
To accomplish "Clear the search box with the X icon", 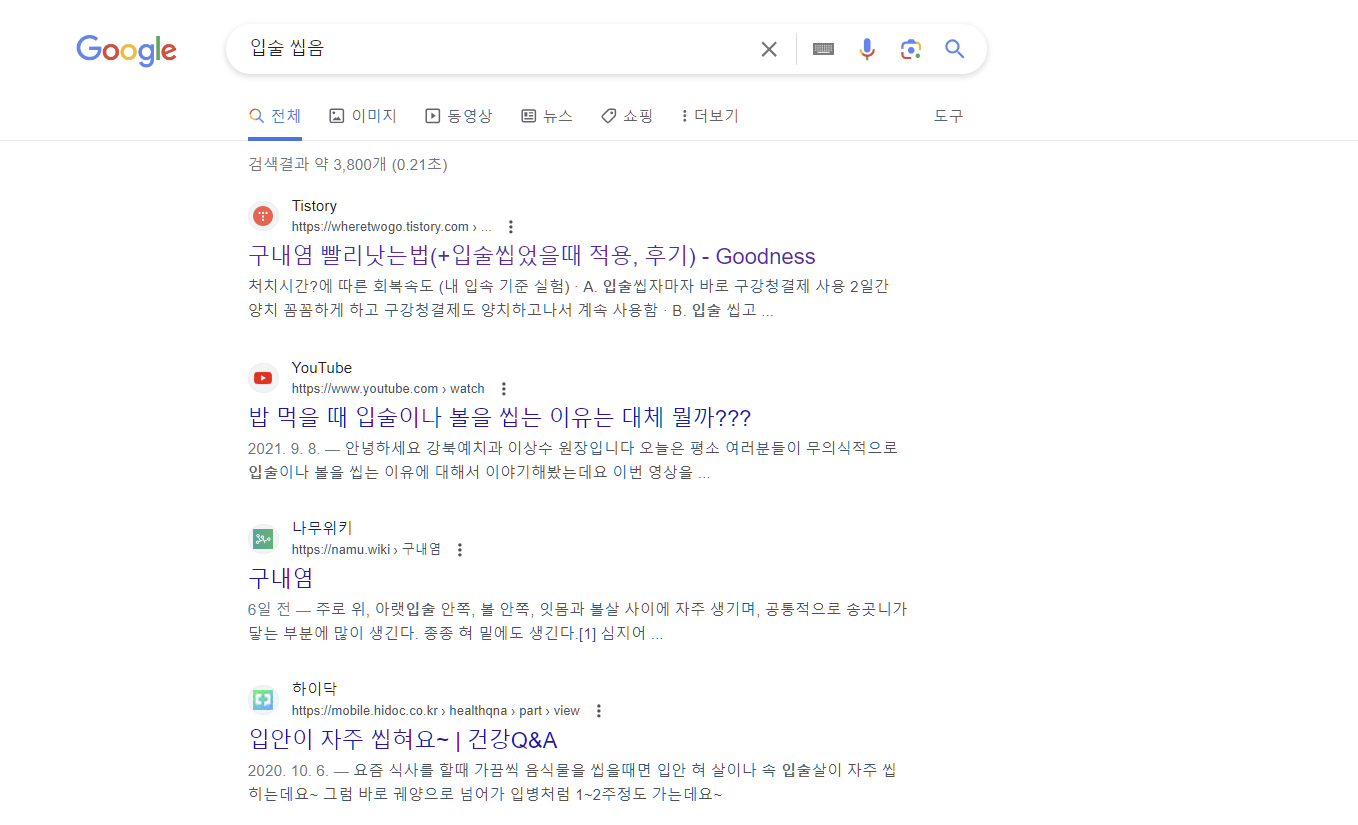I will pos(769,49).
